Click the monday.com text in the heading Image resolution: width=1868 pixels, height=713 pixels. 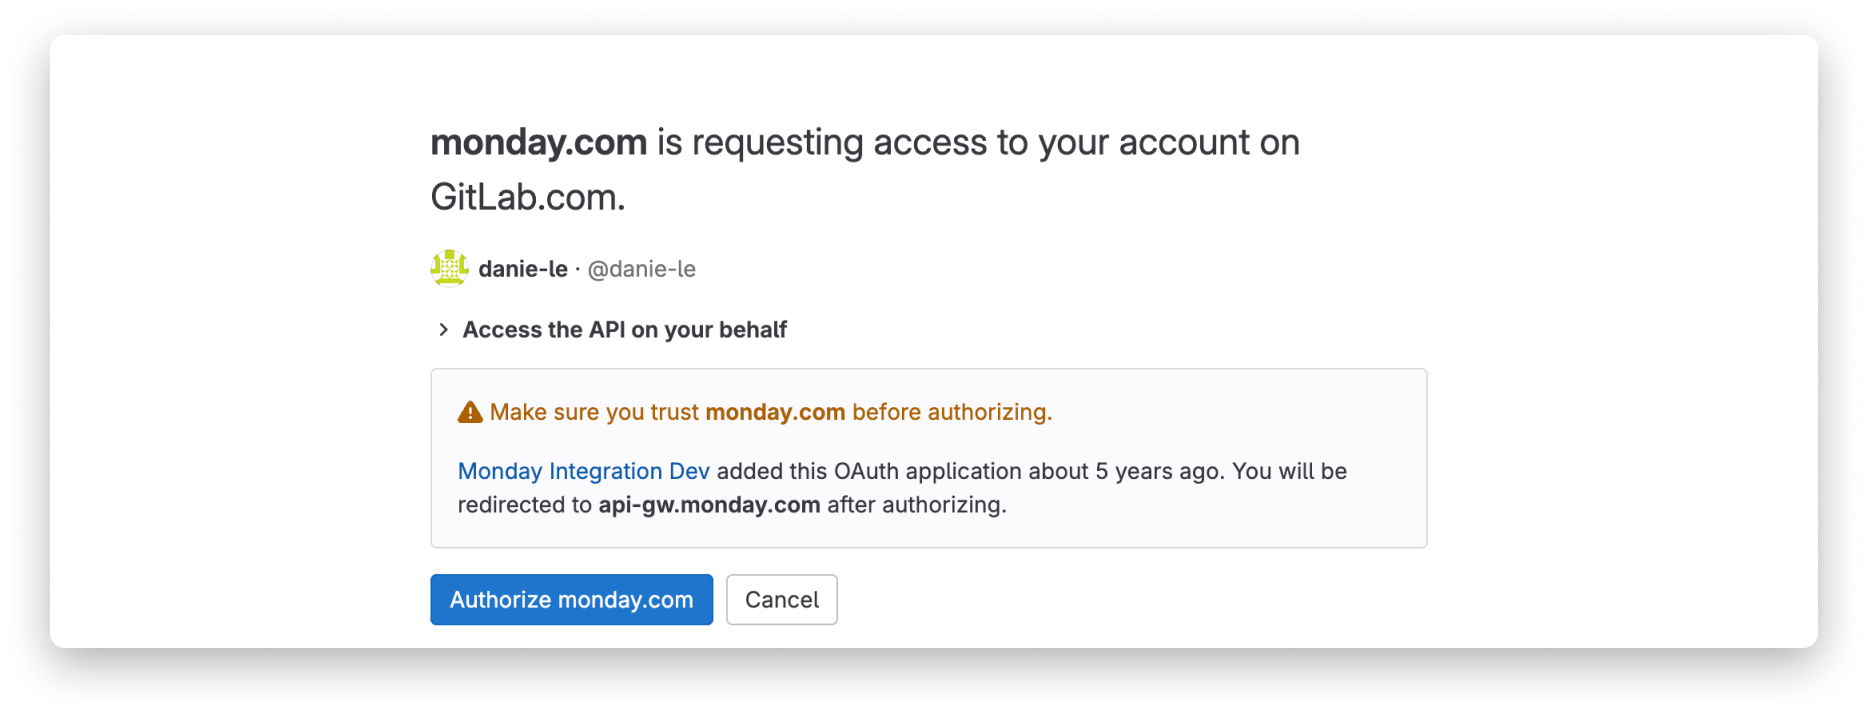pos(538,141)
